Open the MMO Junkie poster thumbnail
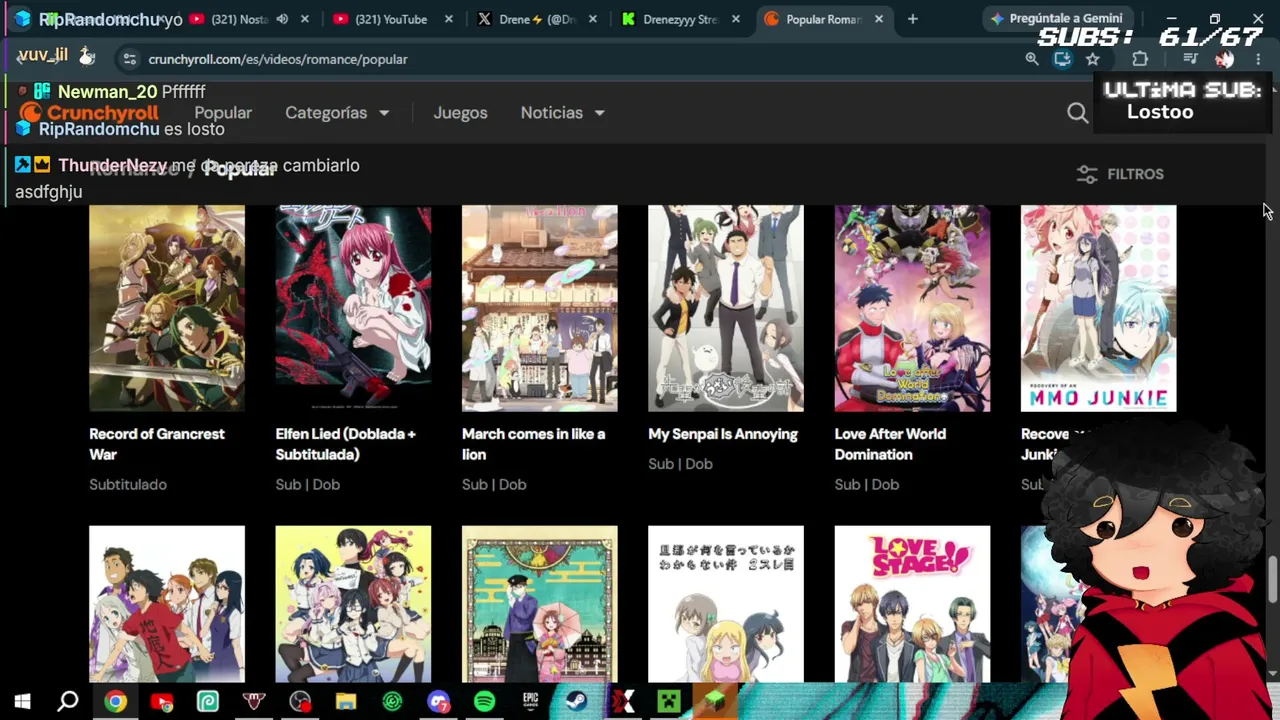 point(1098,308)
